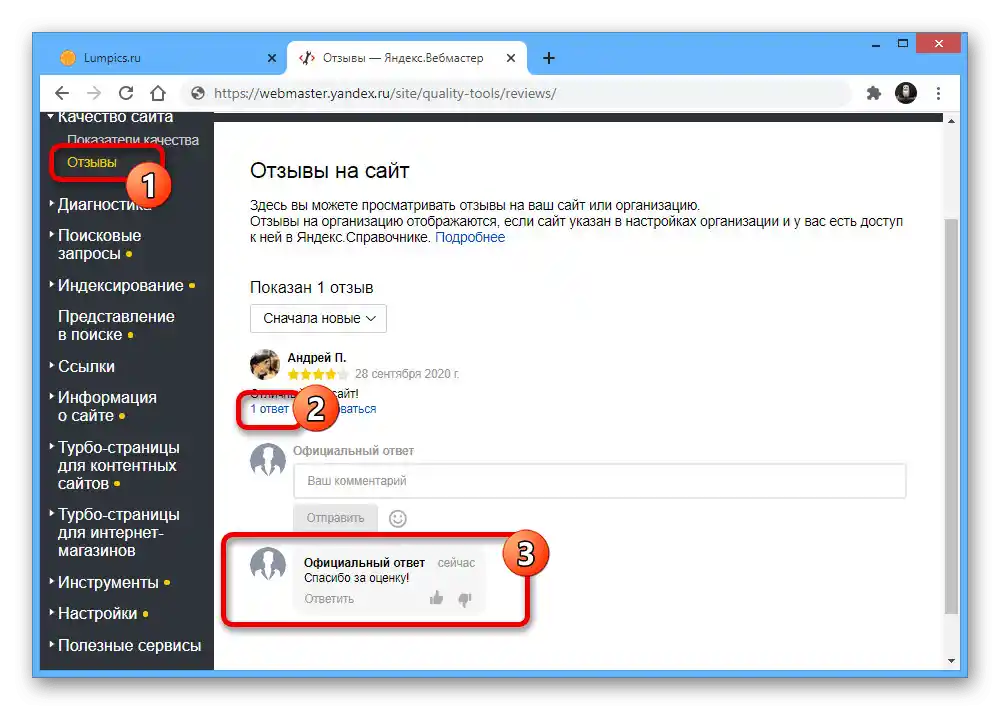Open Показатели качества sidebar item
Screen dimensions: 1000x710
coord(133,140)
